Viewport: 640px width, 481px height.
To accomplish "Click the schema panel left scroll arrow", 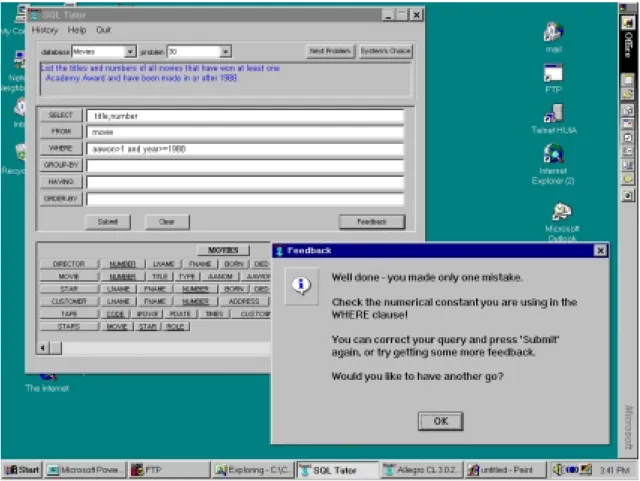I will (42, 348).
